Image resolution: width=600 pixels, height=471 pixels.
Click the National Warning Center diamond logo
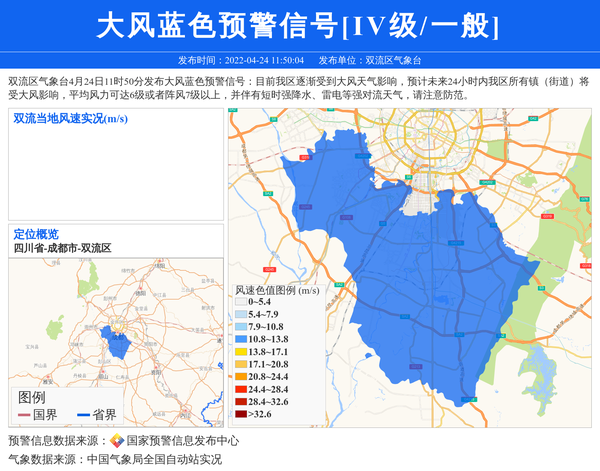pyautogui.click(x=117, y=441)
